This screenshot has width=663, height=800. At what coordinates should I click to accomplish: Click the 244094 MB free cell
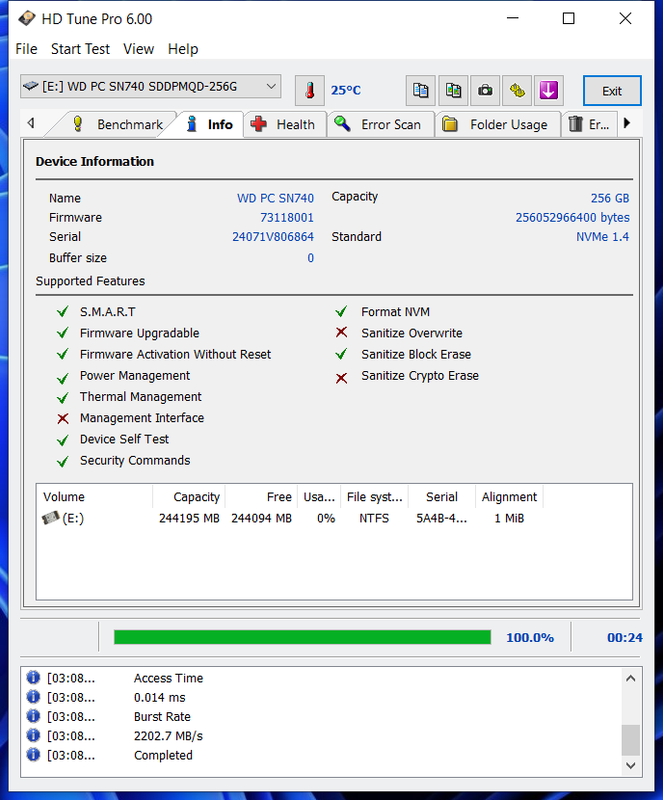coord(261,518)
